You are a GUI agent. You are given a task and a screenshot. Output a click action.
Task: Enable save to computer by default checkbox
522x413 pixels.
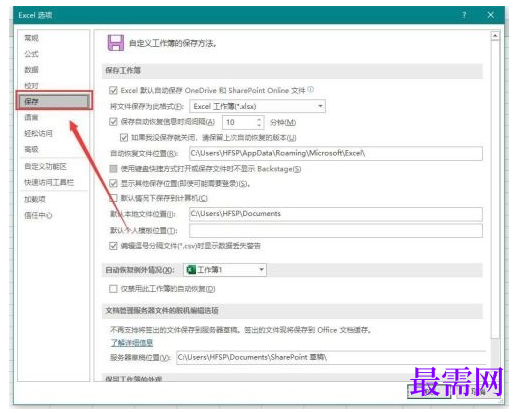(113, 198)
